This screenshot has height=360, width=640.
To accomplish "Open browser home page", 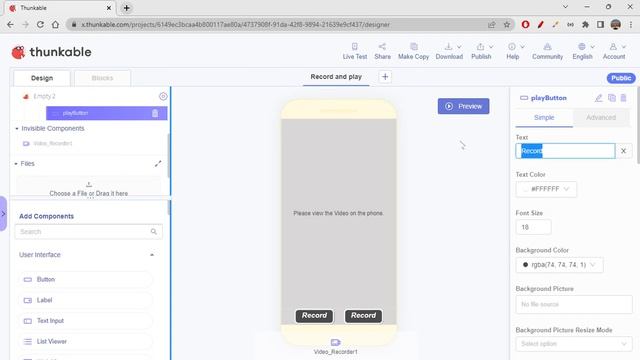I will [56, 24].
